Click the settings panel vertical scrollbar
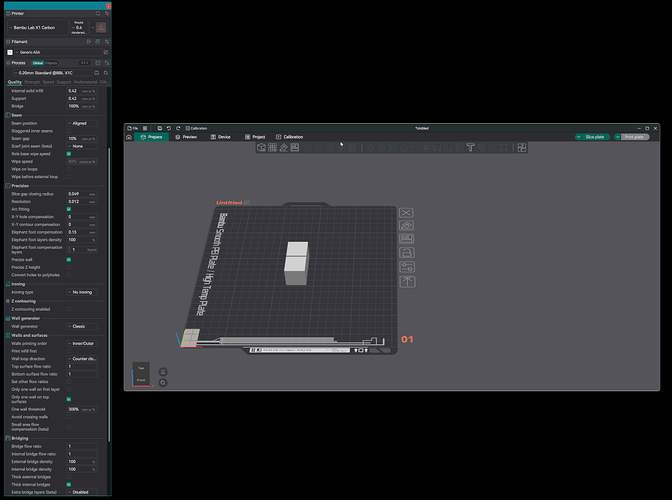Viewport: 672px width, 500px height. (x=109, y=295)
